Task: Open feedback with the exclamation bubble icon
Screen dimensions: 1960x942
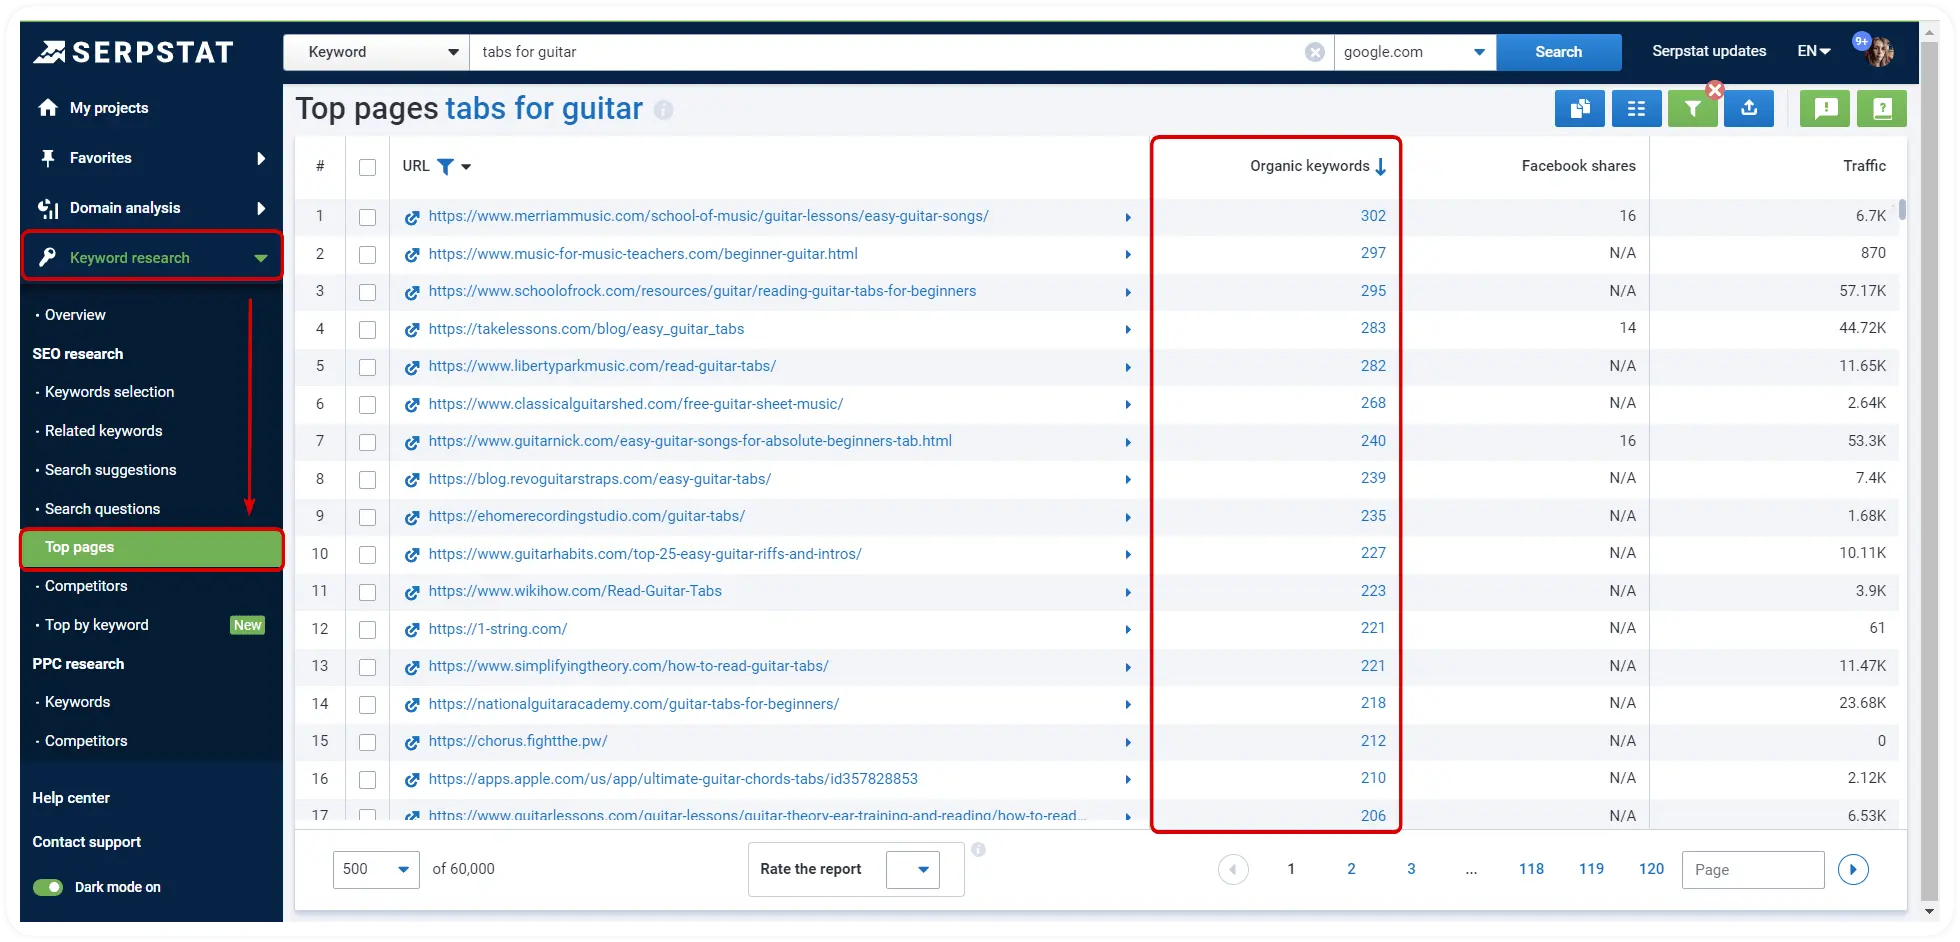Action: [1825, 108]
